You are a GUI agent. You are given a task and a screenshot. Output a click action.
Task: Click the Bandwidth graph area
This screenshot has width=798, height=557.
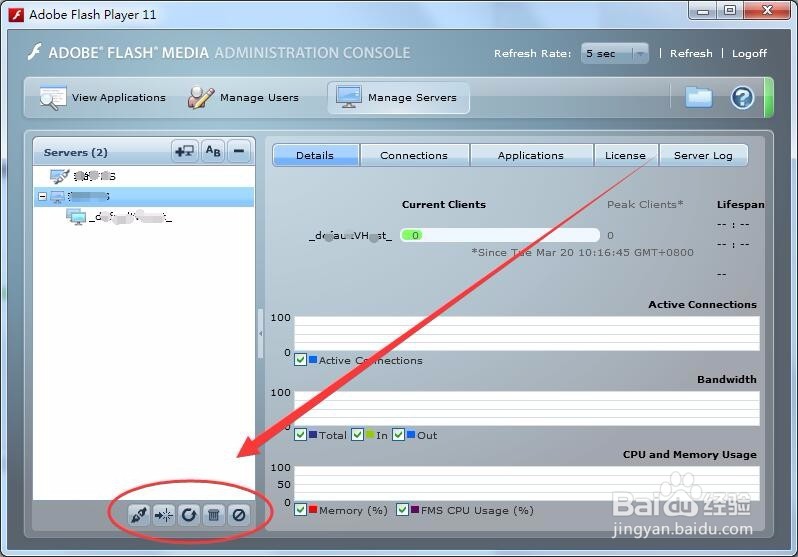(527, 408)
